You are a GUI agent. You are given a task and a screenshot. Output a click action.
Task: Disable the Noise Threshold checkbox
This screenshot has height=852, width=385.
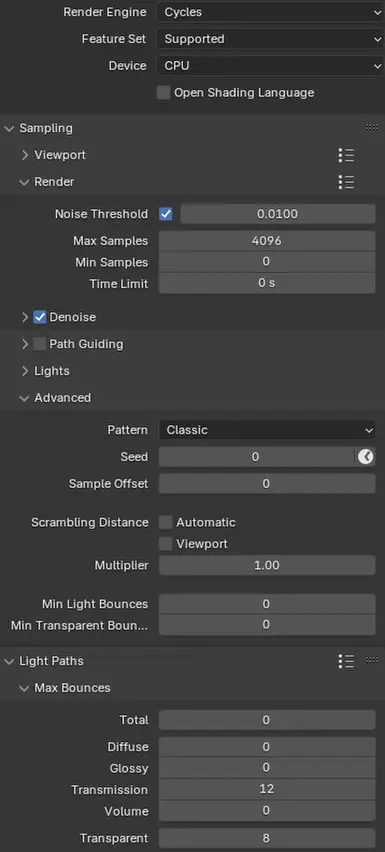click(x=166, y=214)
